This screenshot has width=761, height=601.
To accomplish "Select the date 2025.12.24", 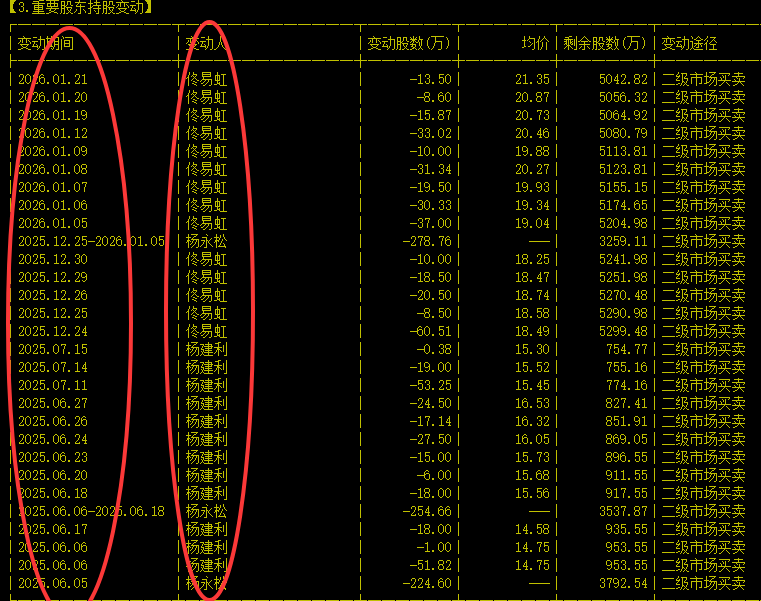I will click(53, 331).
